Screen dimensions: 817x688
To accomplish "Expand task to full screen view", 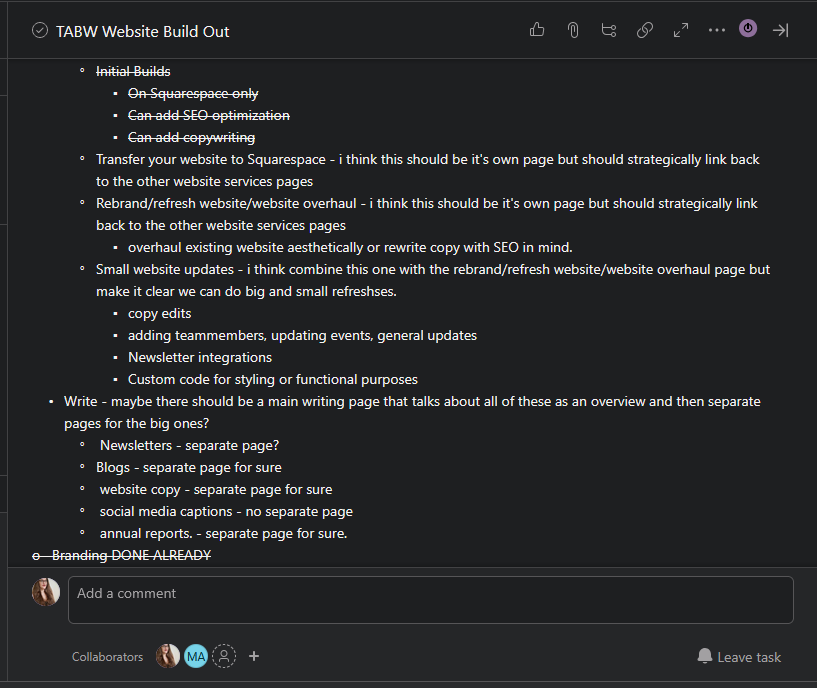I will [x=680, y=30].
